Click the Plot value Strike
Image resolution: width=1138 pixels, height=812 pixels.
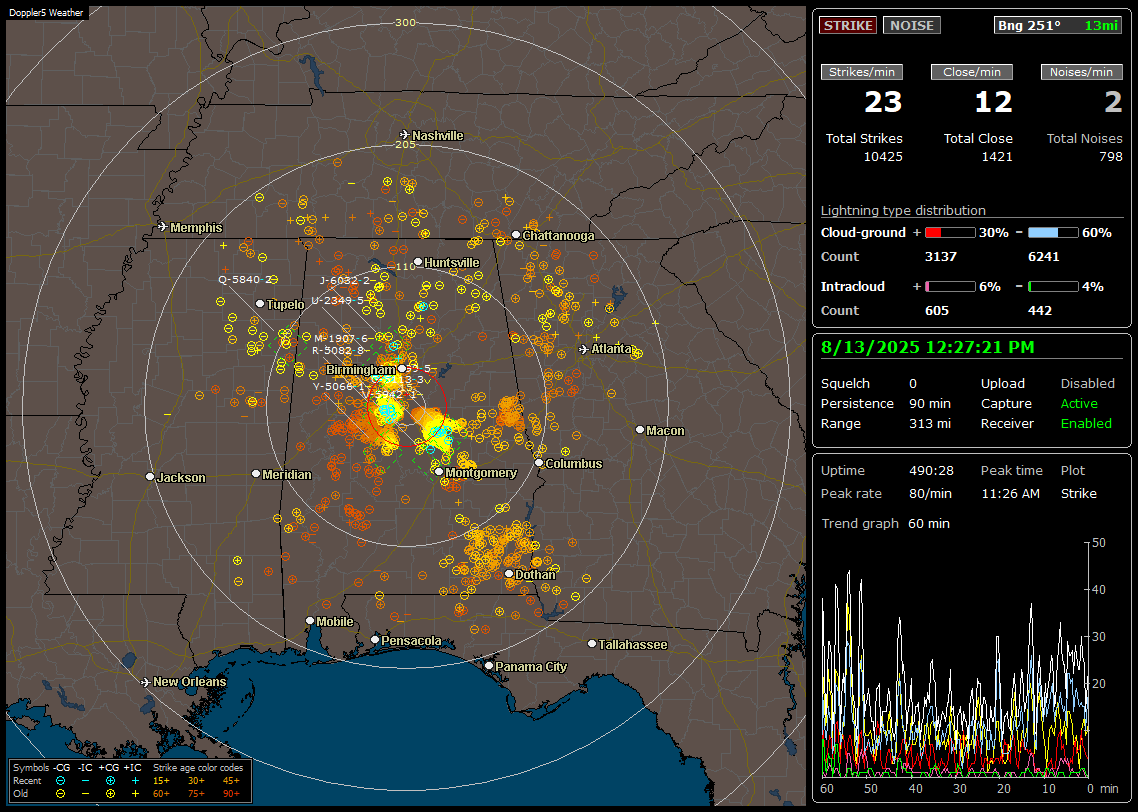(1078, 493)
